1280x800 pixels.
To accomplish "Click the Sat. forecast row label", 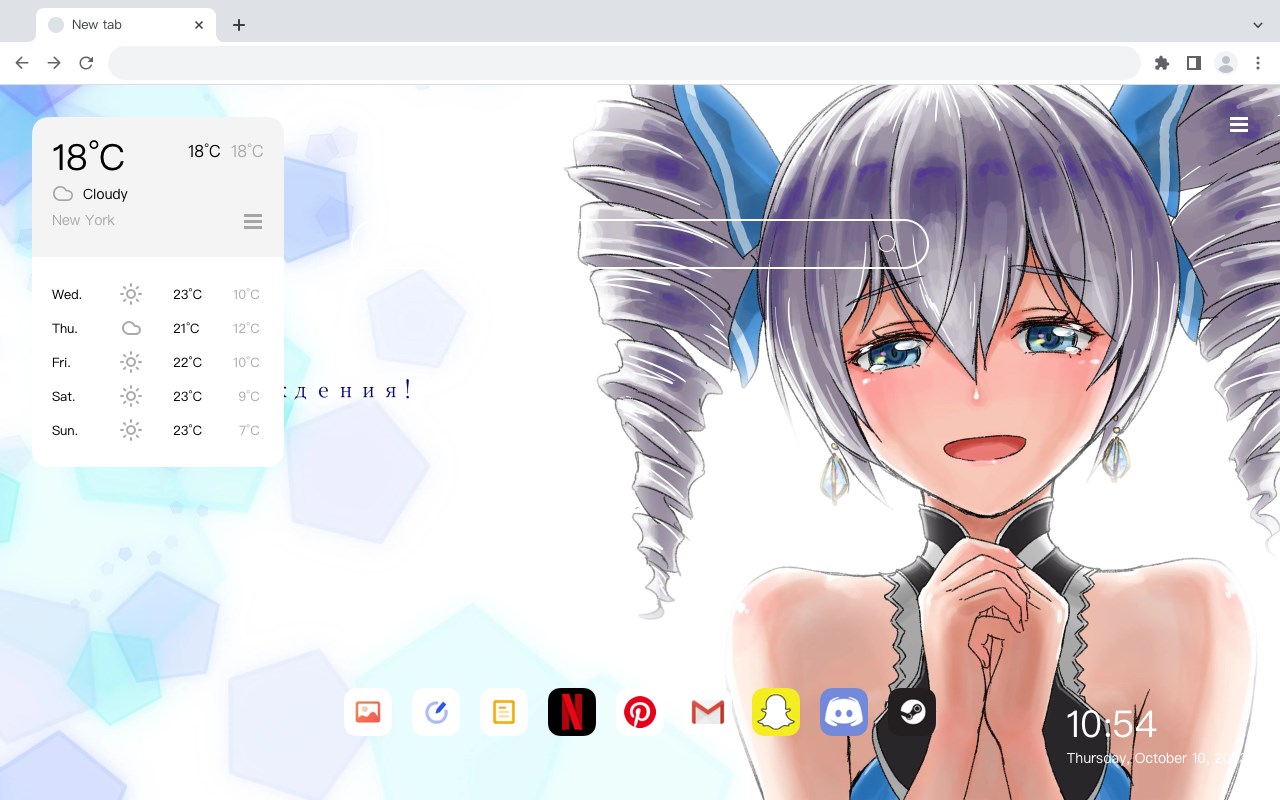I will click(x=64, y=396).
